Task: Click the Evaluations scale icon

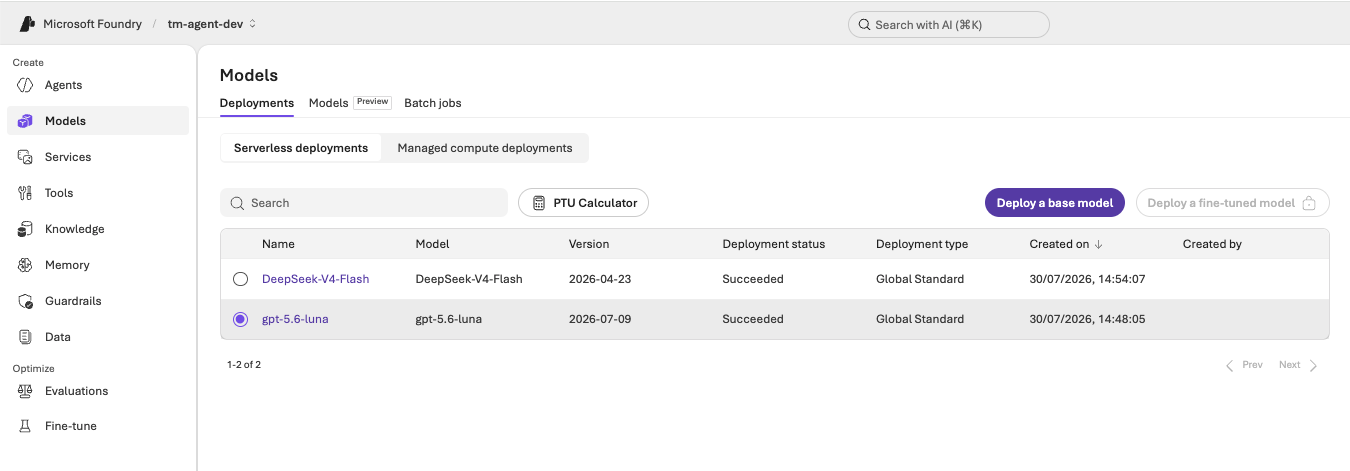Action: pos(26,391)
